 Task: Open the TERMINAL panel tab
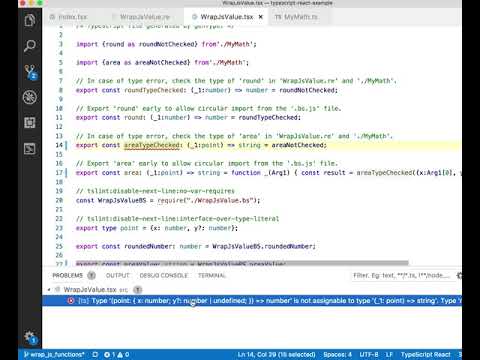(212, 275)
